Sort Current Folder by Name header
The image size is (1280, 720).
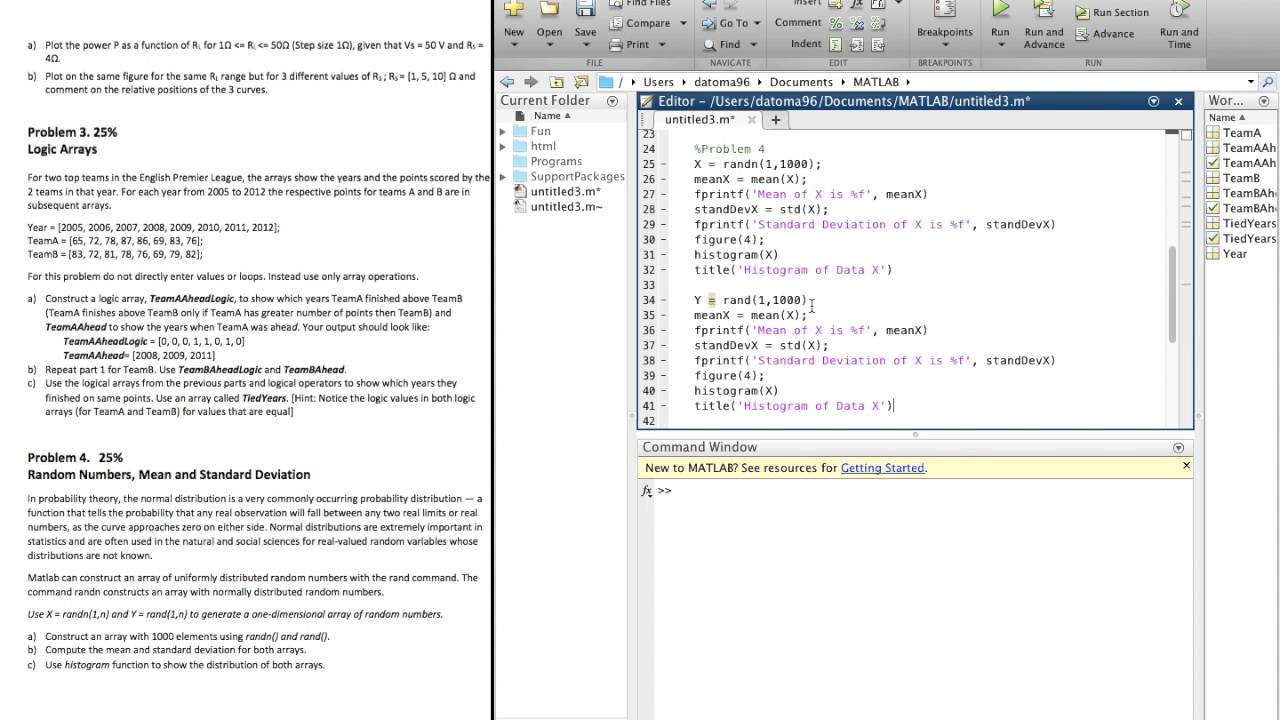552,116
